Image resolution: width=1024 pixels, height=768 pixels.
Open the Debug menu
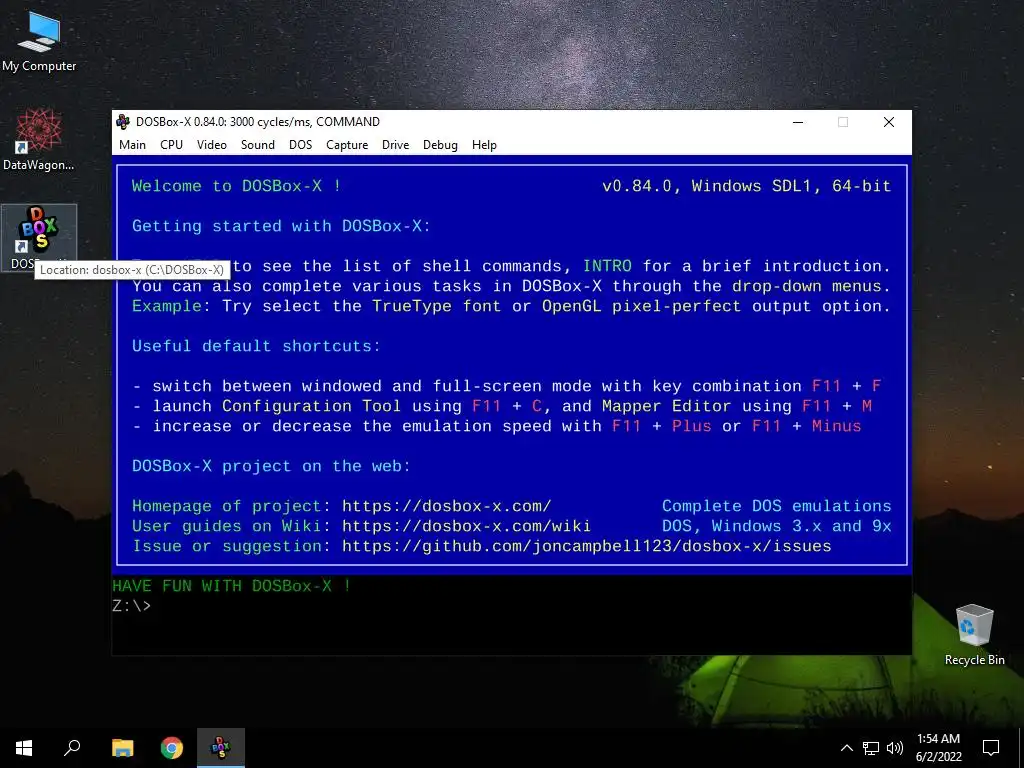[440, 145]
